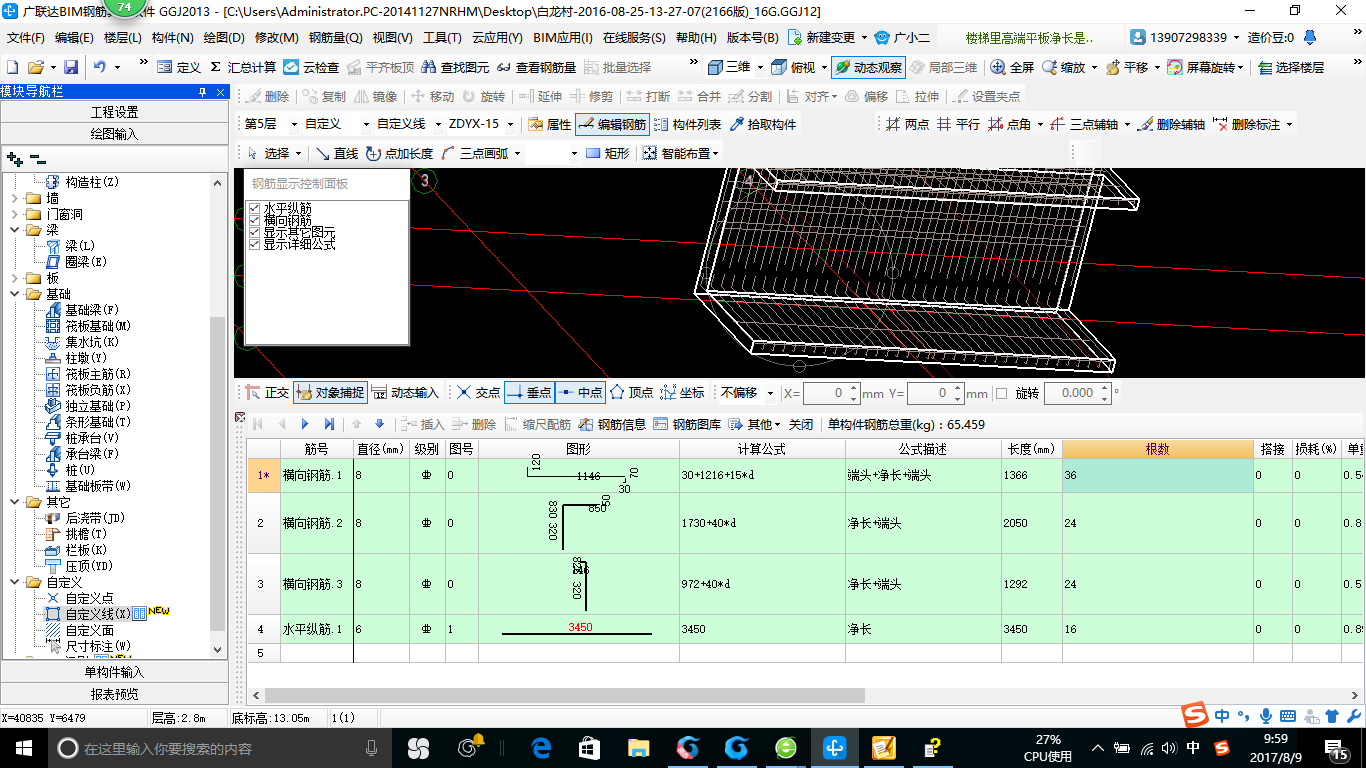Viewport: 1366px width, 768px height.
Task: Toggle 正交 orthogonal mode
Action: point(267,393)
